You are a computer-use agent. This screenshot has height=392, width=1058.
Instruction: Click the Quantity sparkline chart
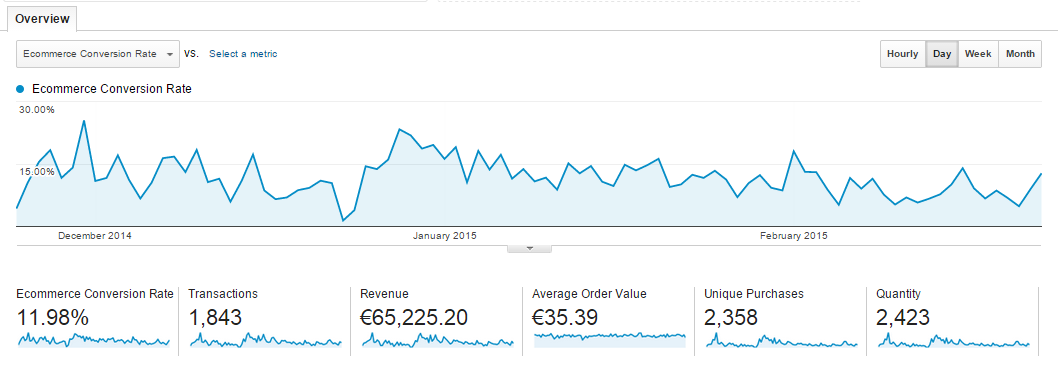(x=953, y=340)
